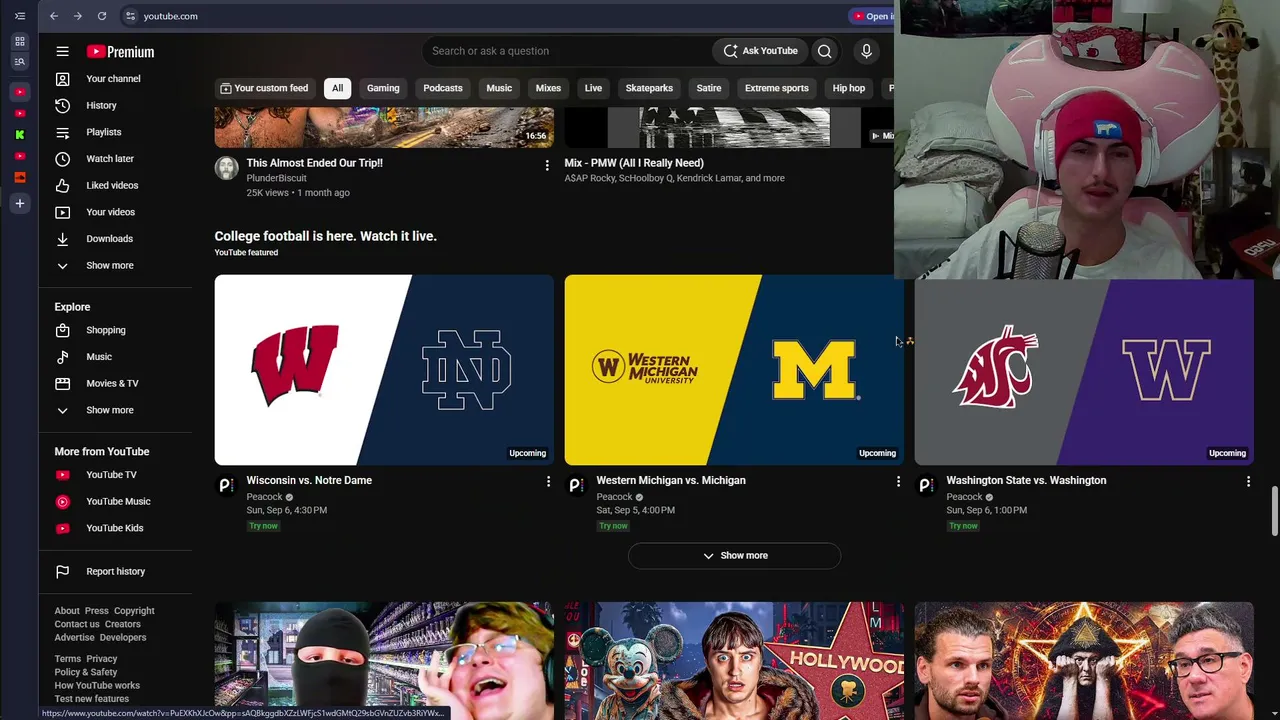Select the All filter chip
The image size is (1280, 720).
[337, 88]
